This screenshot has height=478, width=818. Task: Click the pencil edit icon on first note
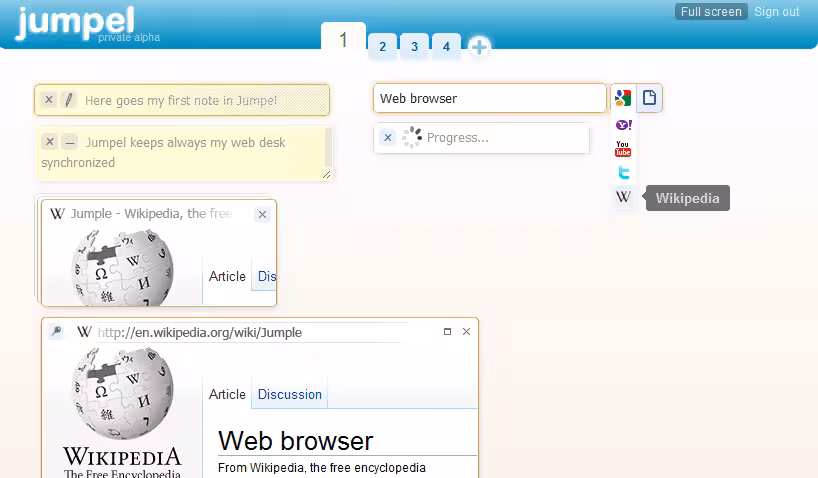pos(68,100)
